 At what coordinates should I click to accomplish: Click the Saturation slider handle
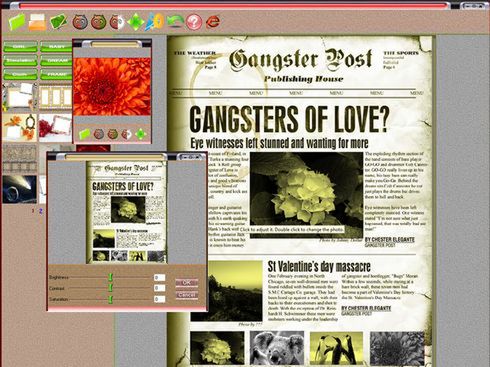(111, 299)
